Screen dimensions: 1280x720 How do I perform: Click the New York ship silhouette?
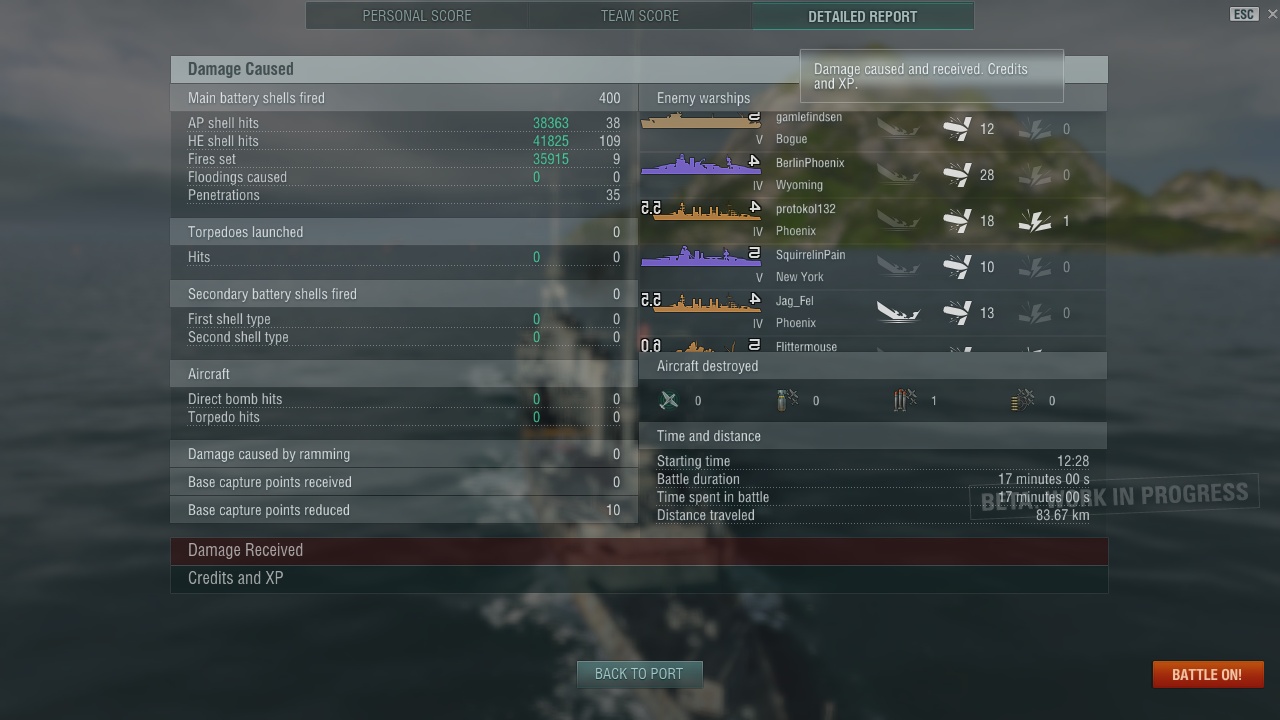[x=700, y=257]
